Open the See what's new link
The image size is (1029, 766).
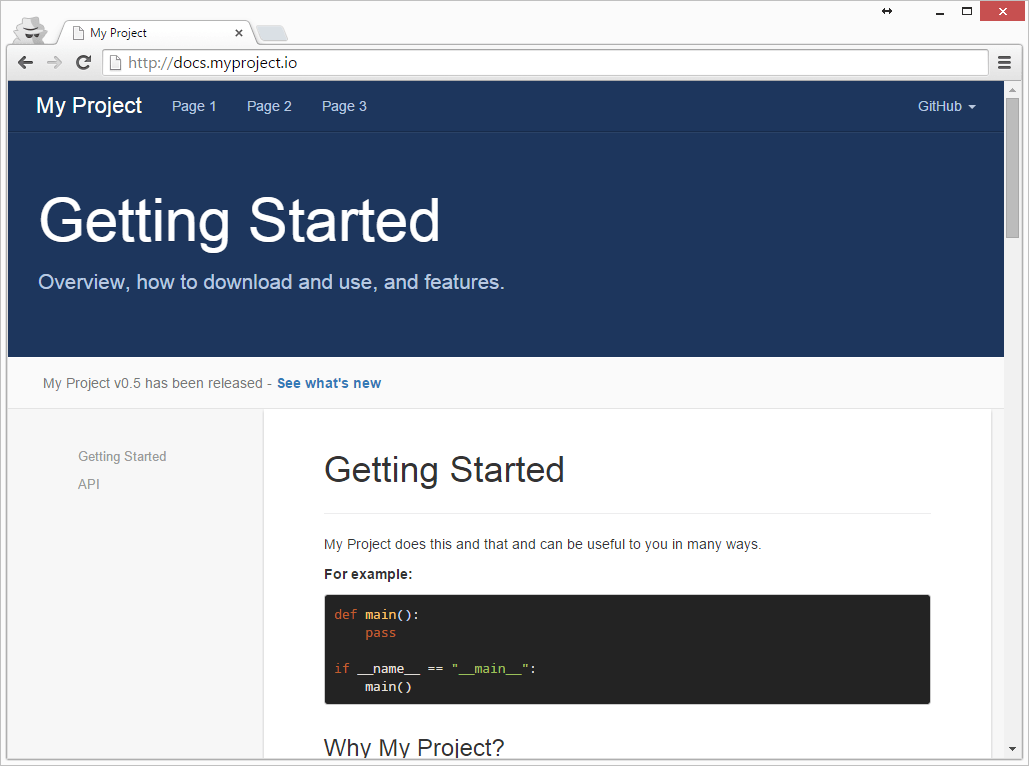(328, 383)
